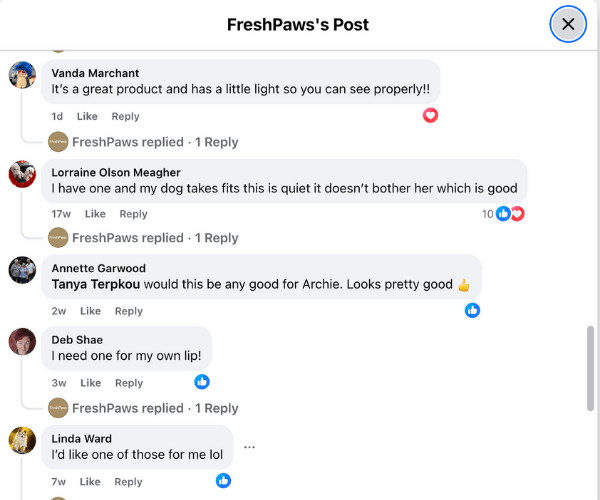
Task: Click Vanda Marchant's profile avatar
Action: (x=22, y=75)
